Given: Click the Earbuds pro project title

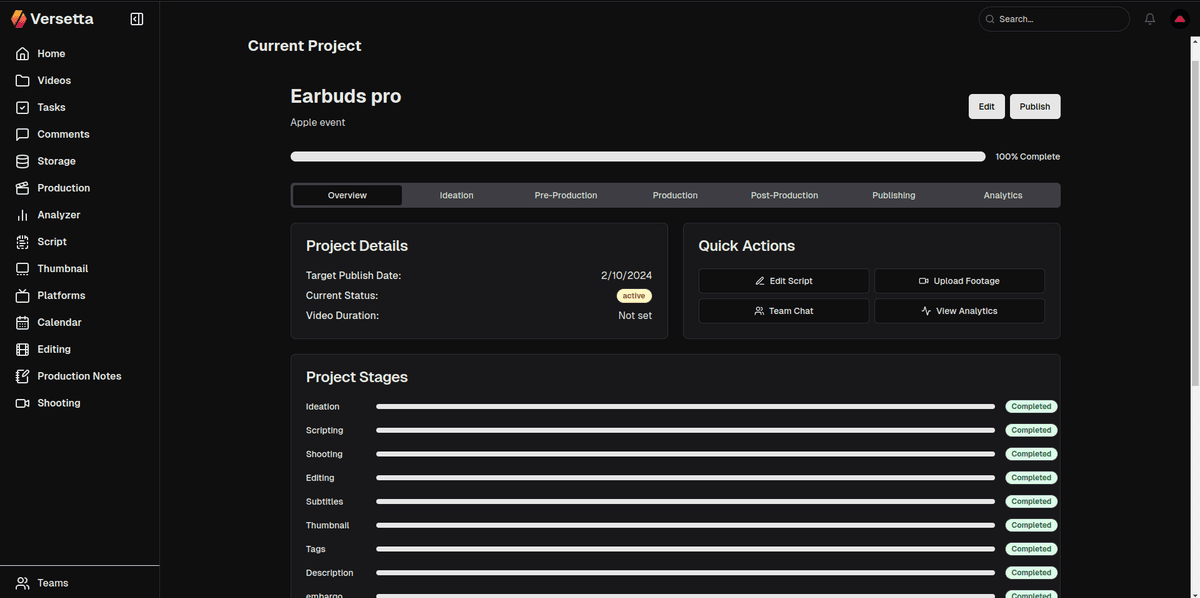Looking at the screenshot, I should point(346,96).
